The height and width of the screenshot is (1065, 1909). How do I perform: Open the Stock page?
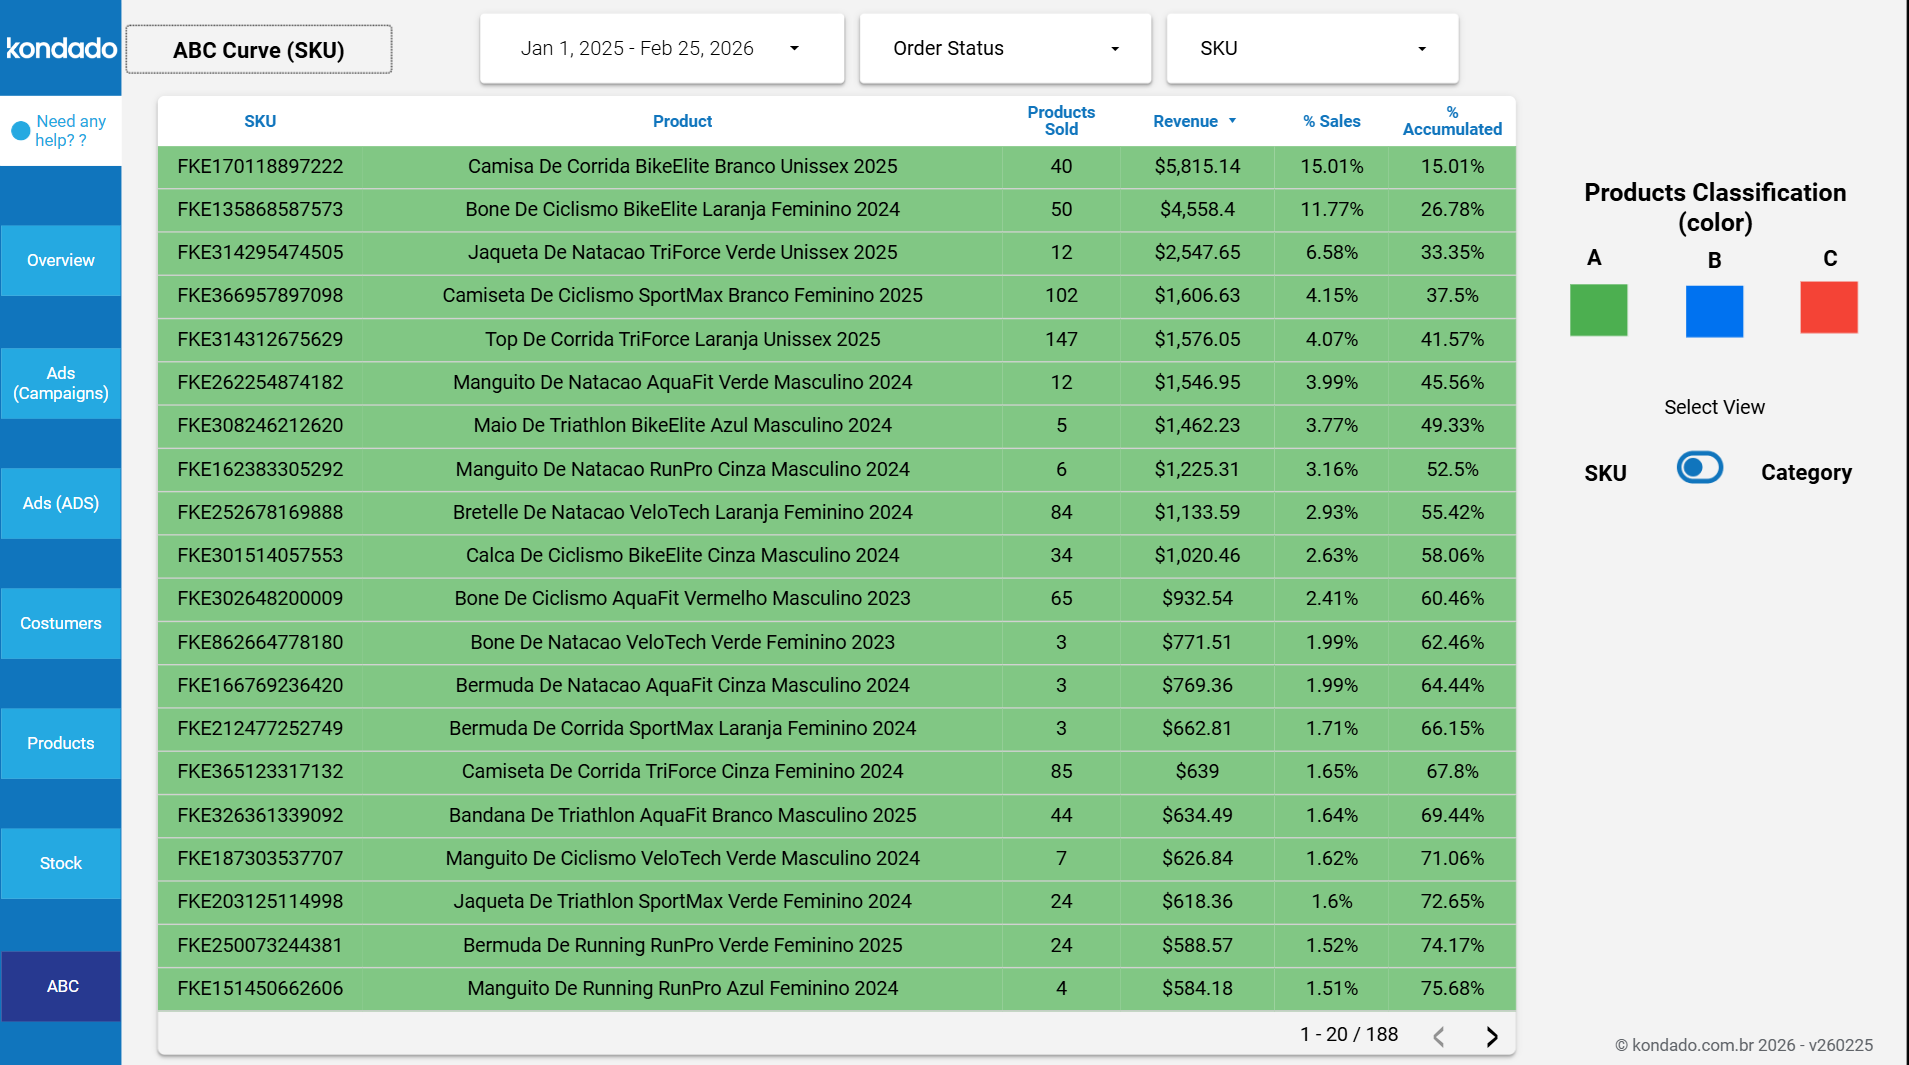click(61, 863)
